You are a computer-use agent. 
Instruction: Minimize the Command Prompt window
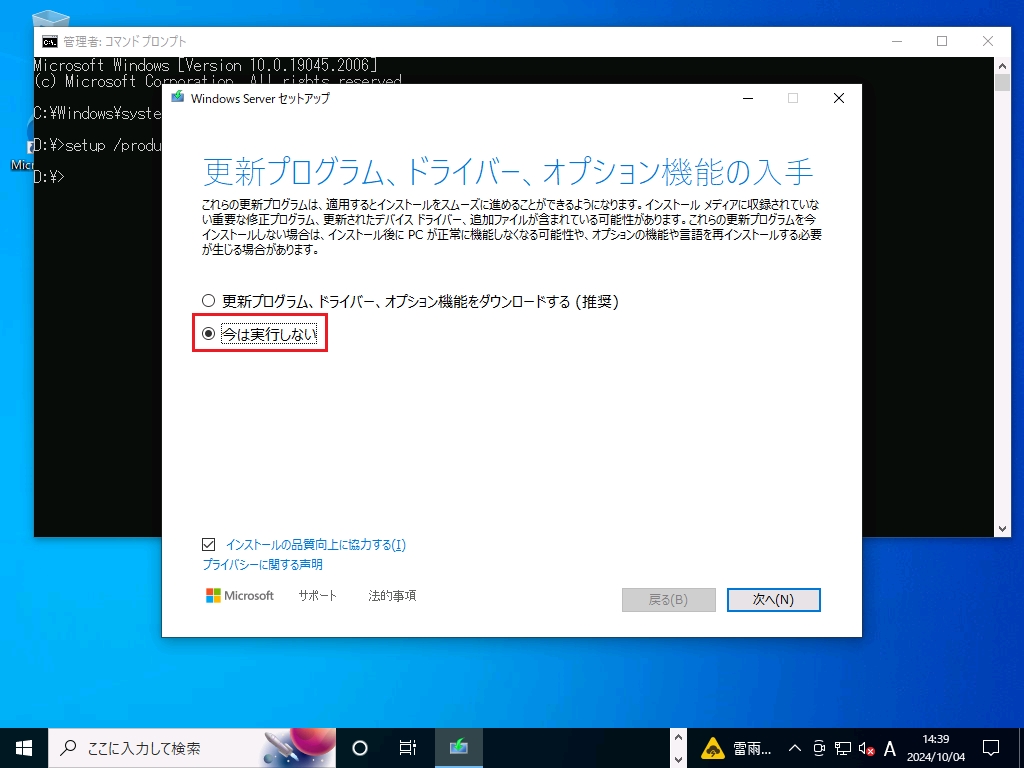pos(897,41)
